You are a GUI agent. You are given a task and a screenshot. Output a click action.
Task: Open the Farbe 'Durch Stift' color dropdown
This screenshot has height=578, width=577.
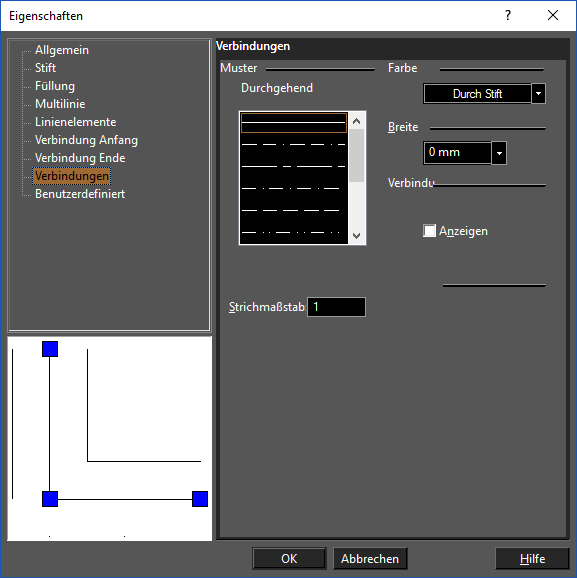pos(538,94)
